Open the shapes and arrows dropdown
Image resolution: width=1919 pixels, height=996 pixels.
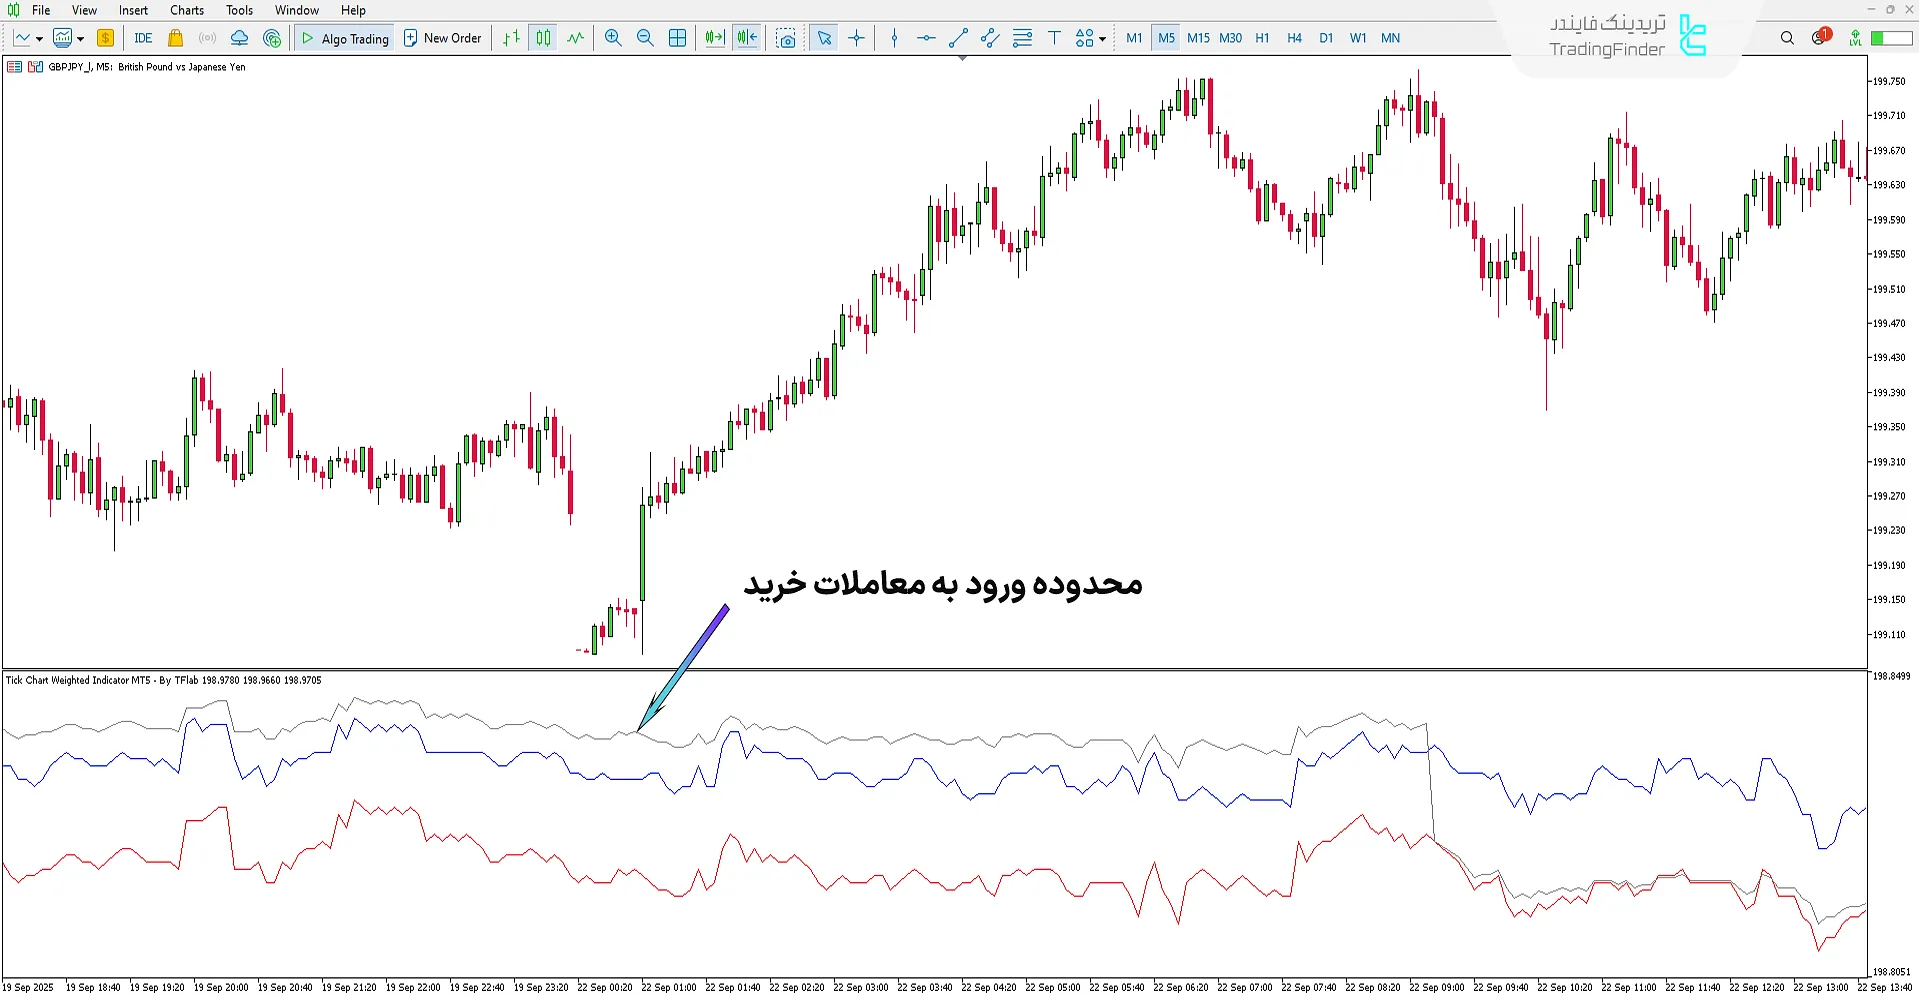(x=1089, y=38)
